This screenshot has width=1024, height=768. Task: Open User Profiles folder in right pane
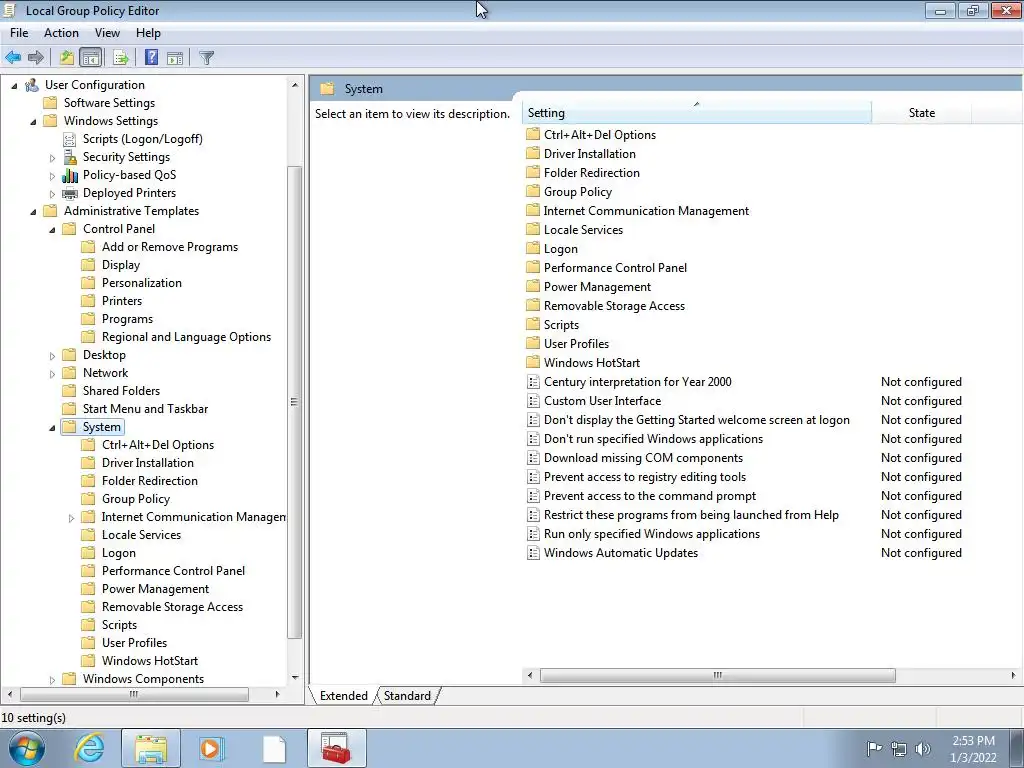coord(576,344)
